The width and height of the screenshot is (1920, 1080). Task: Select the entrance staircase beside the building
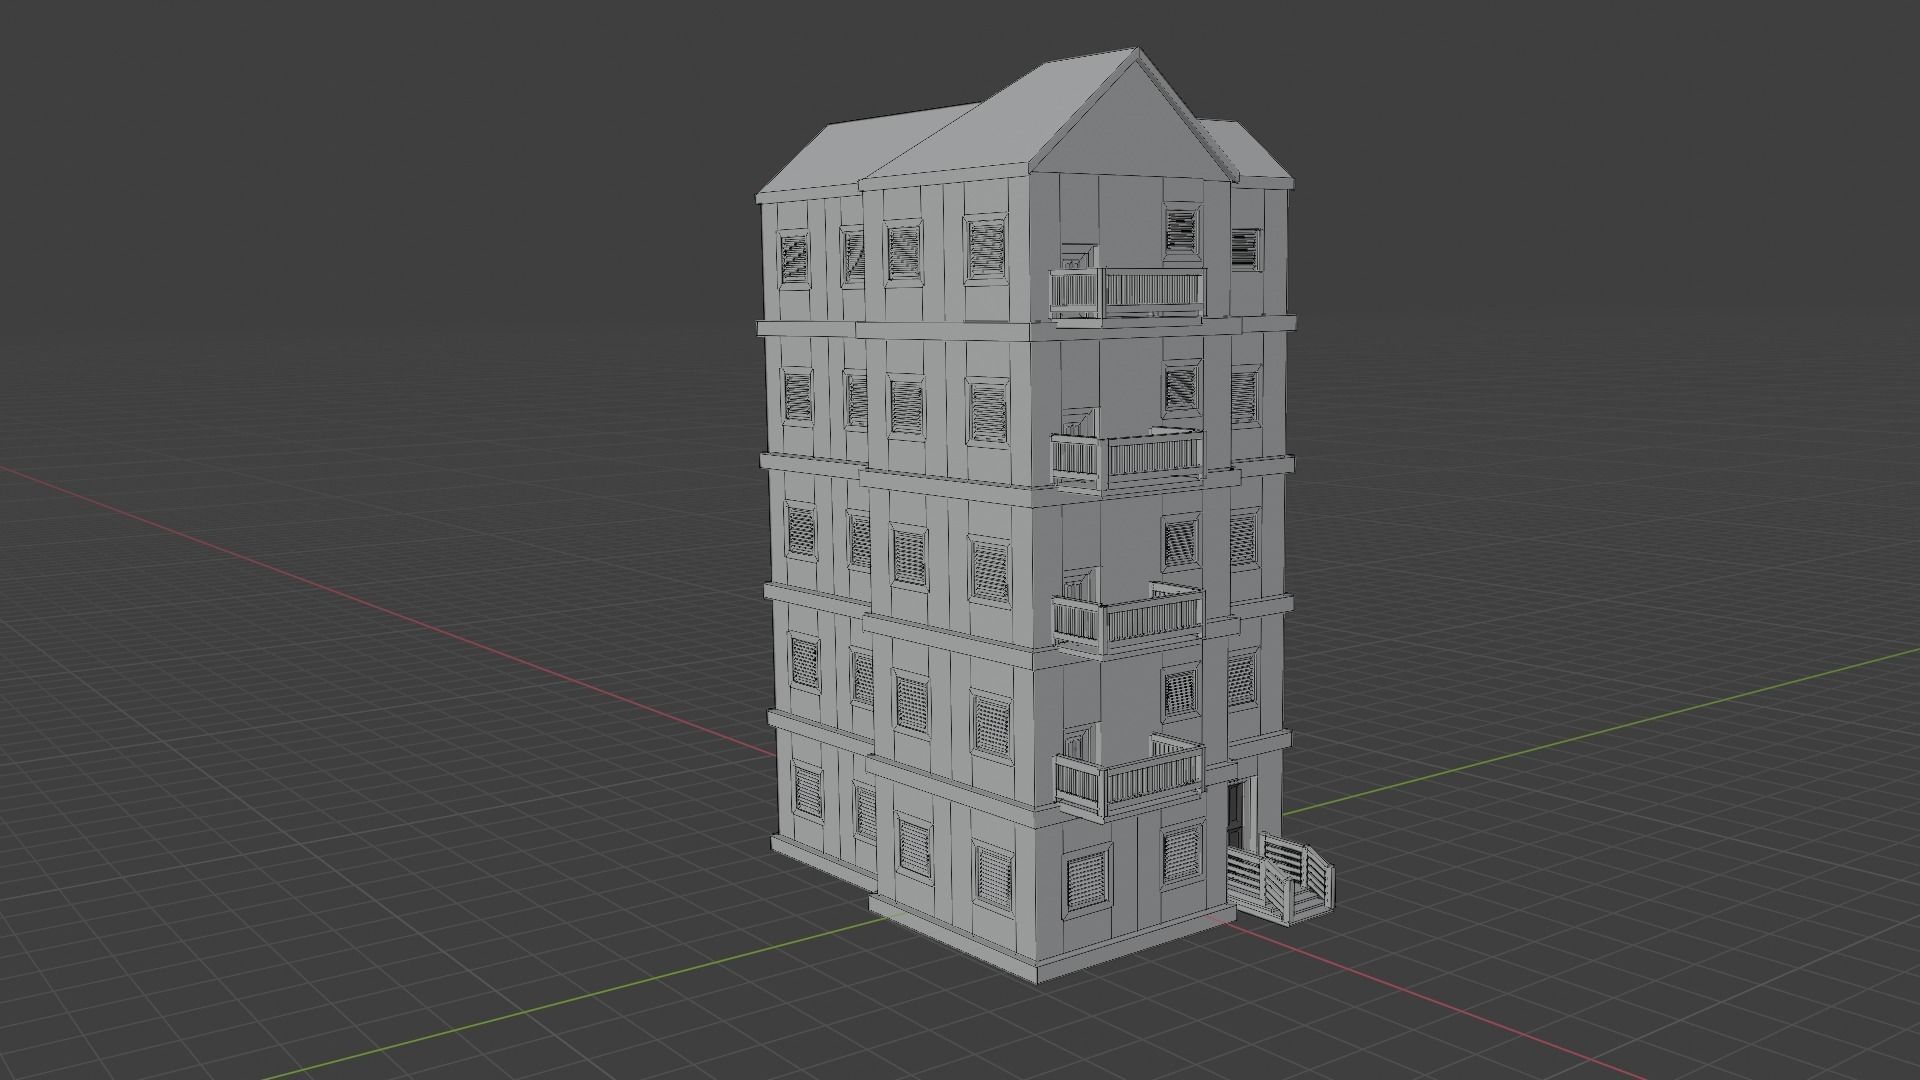point(1280,881)
